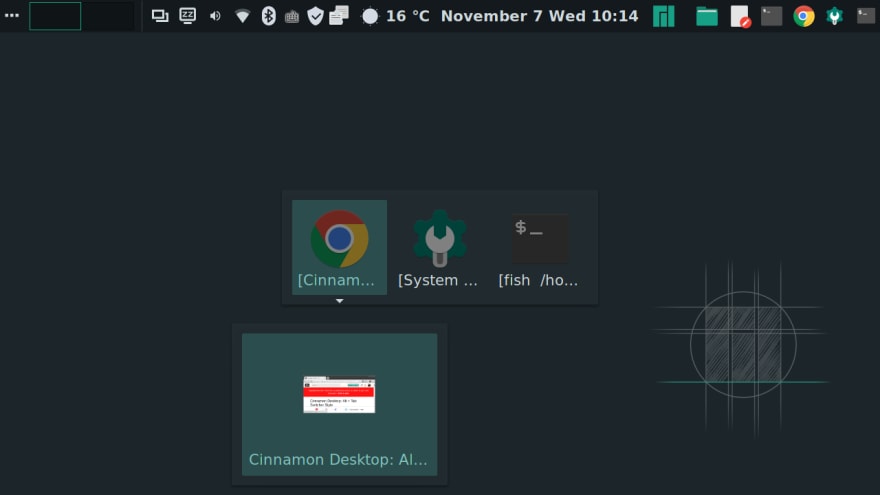Click the arrow below the Chrome entry
This screenshot has width=880, height=495.
click(x=340, y=301)
